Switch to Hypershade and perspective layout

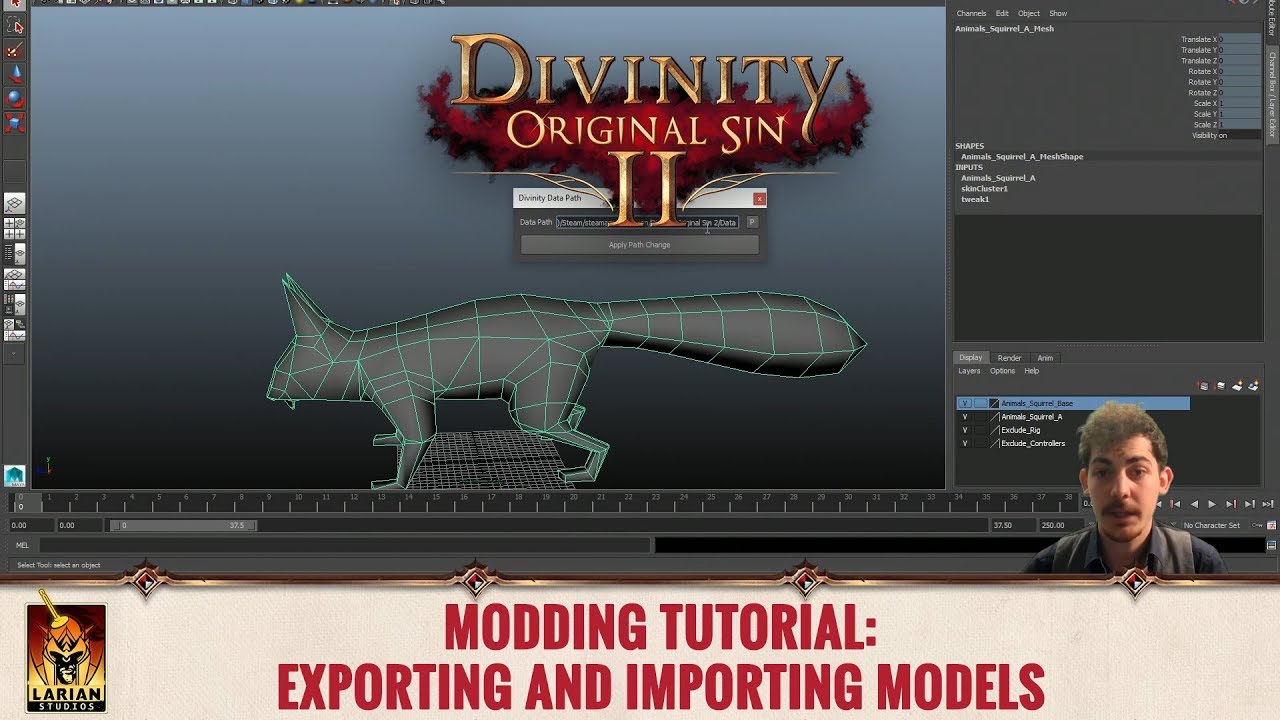pos(15,304)
